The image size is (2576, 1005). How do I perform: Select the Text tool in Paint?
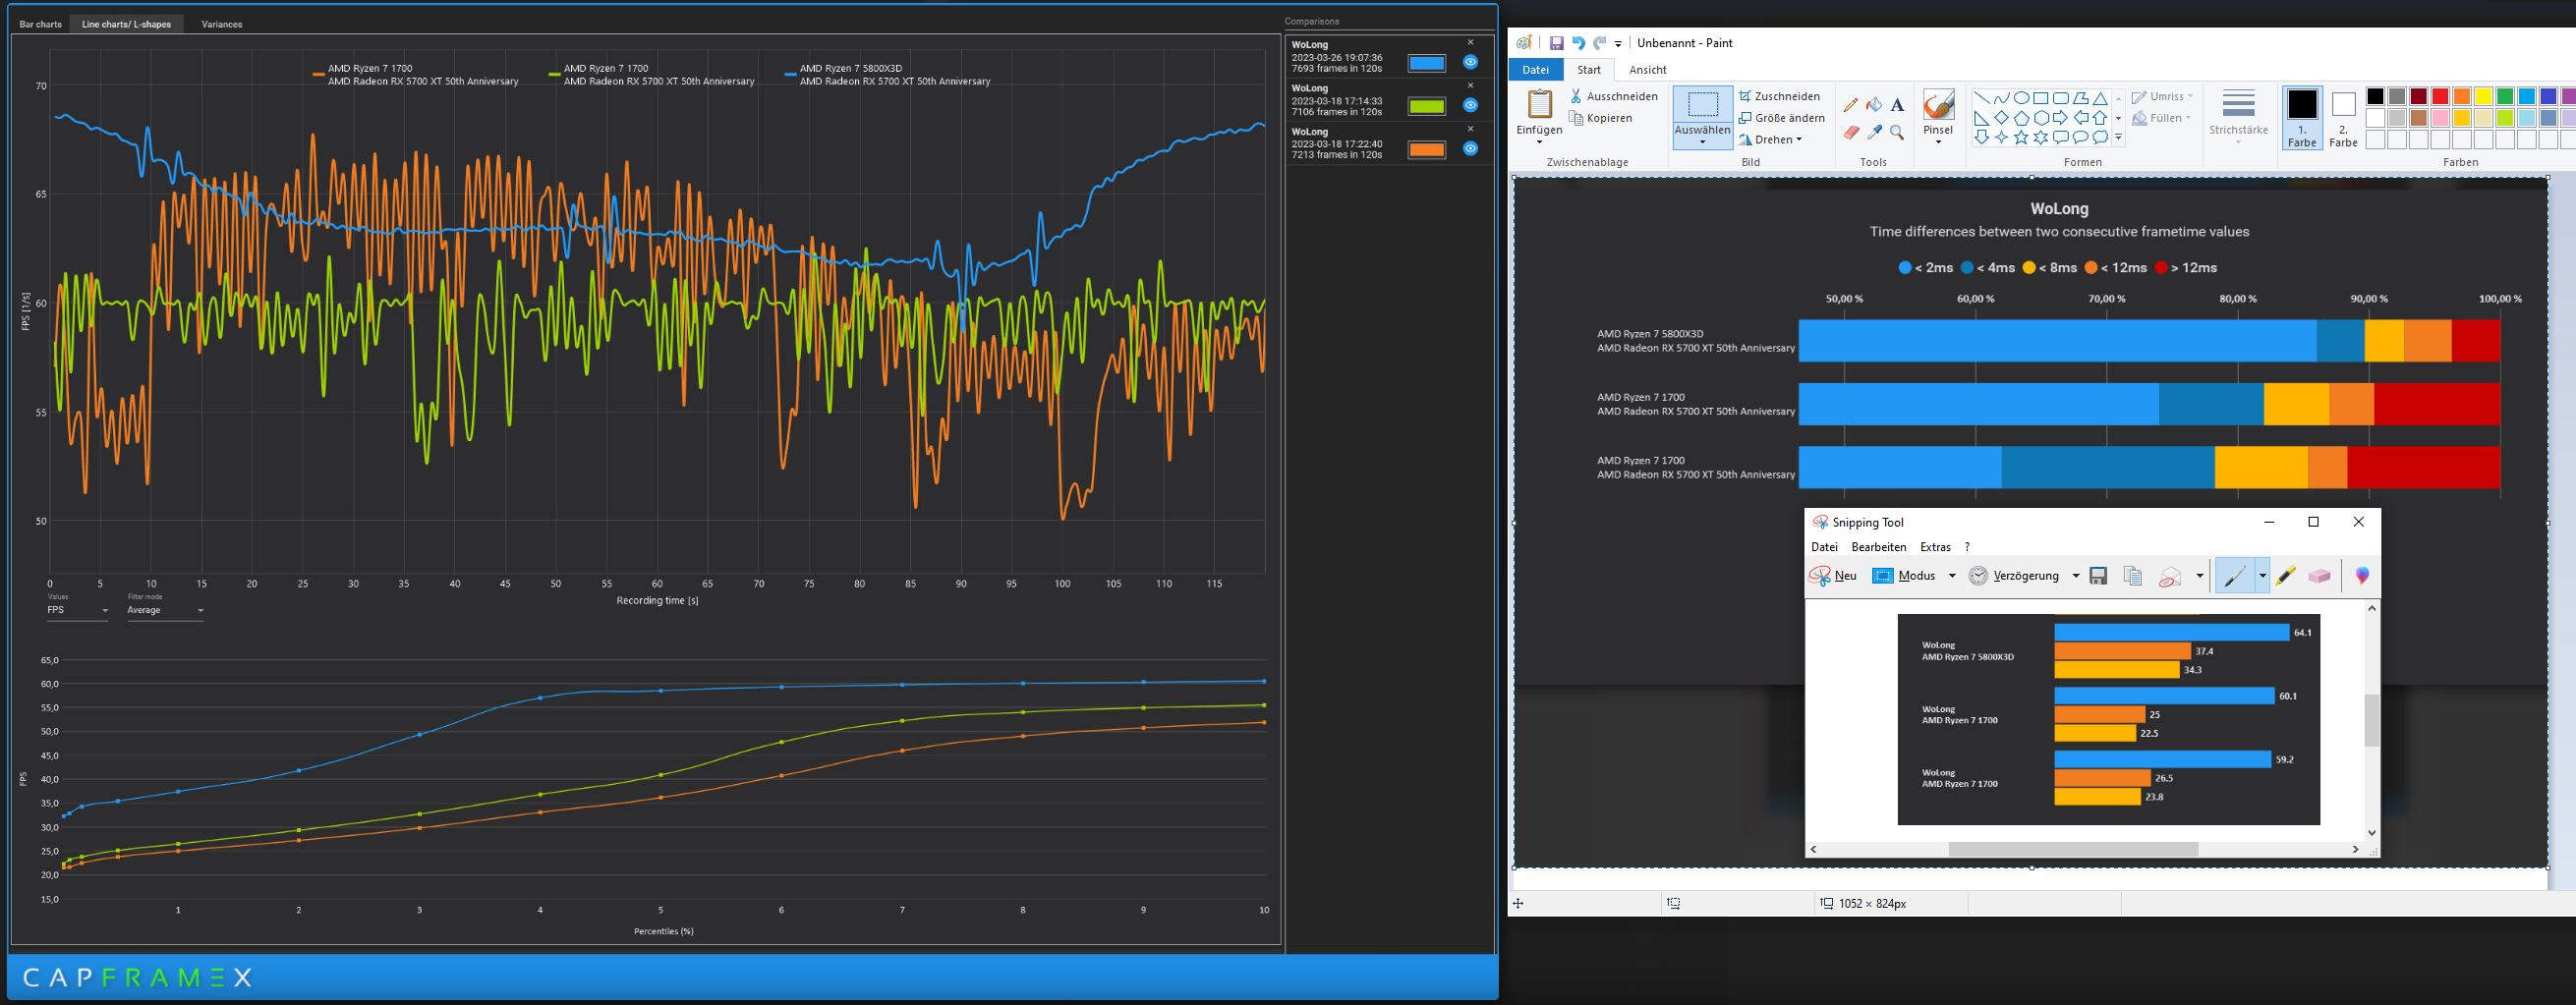pyautogui.click(x=1897, y=105)
